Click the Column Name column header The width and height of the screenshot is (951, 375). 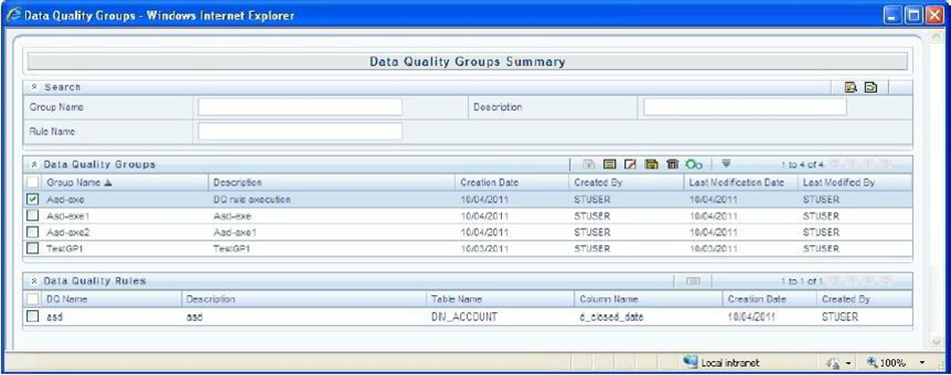coord(609,299)
